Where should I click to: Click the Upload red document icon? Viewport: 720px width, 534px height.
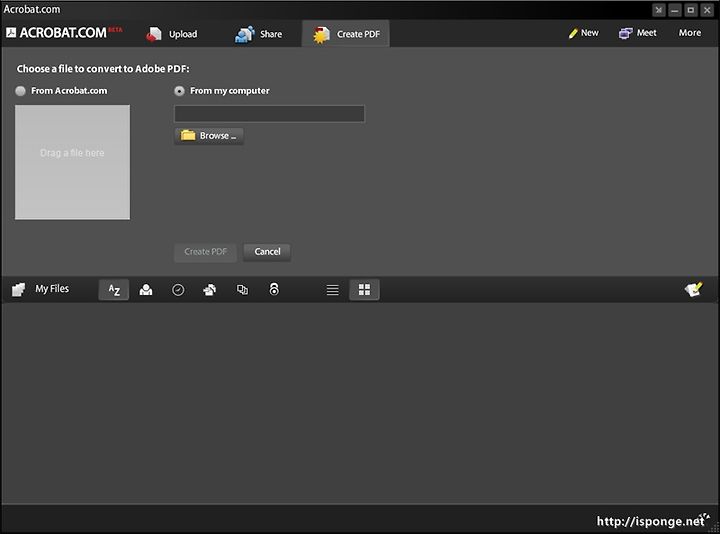coord(154,34)
